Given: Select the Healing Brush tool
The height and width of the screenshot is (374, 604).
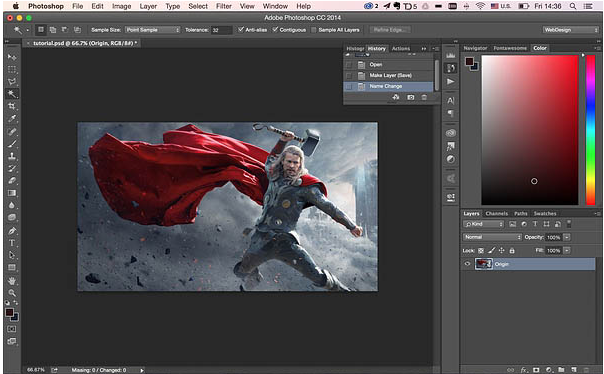Looking at the screenshot, I should click(x=12, y=131).
